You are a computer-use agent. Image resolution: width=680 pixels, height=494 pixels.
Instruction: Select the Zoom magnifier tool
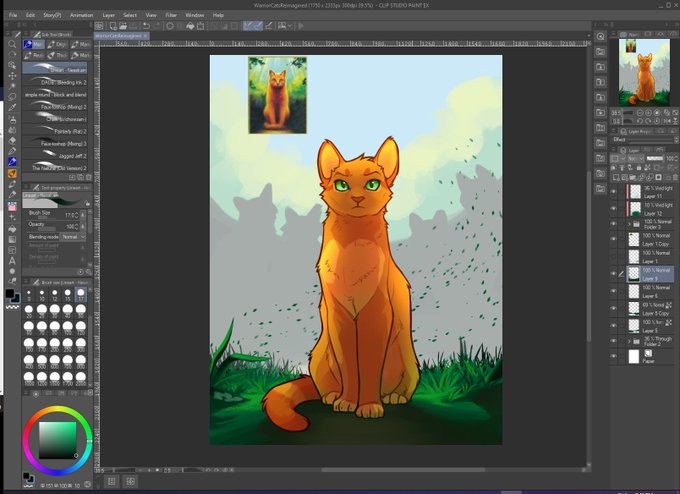pyautogui.click(x=12, y=44)
